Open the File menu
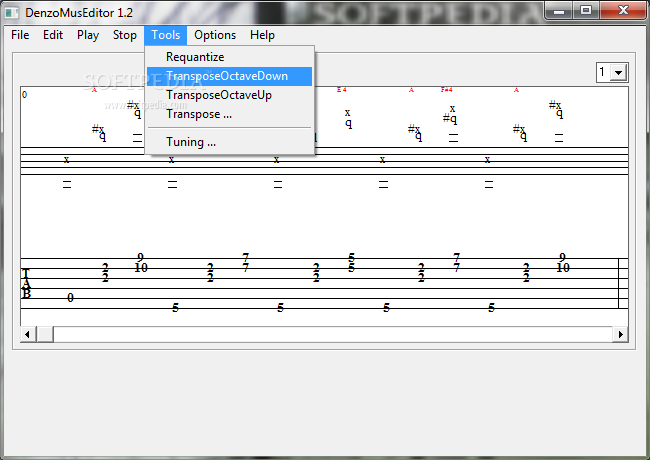Screen dimensions: 650x460 20,35
